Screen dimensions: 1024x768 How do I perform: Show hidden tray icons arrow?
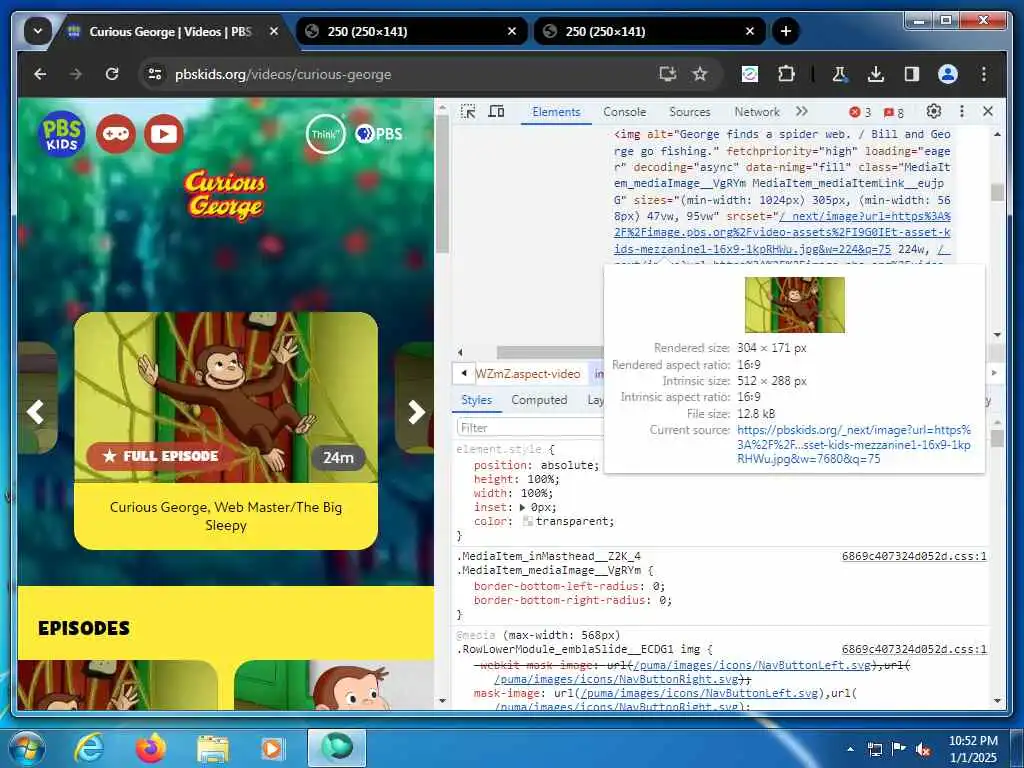tap(850, 748)
